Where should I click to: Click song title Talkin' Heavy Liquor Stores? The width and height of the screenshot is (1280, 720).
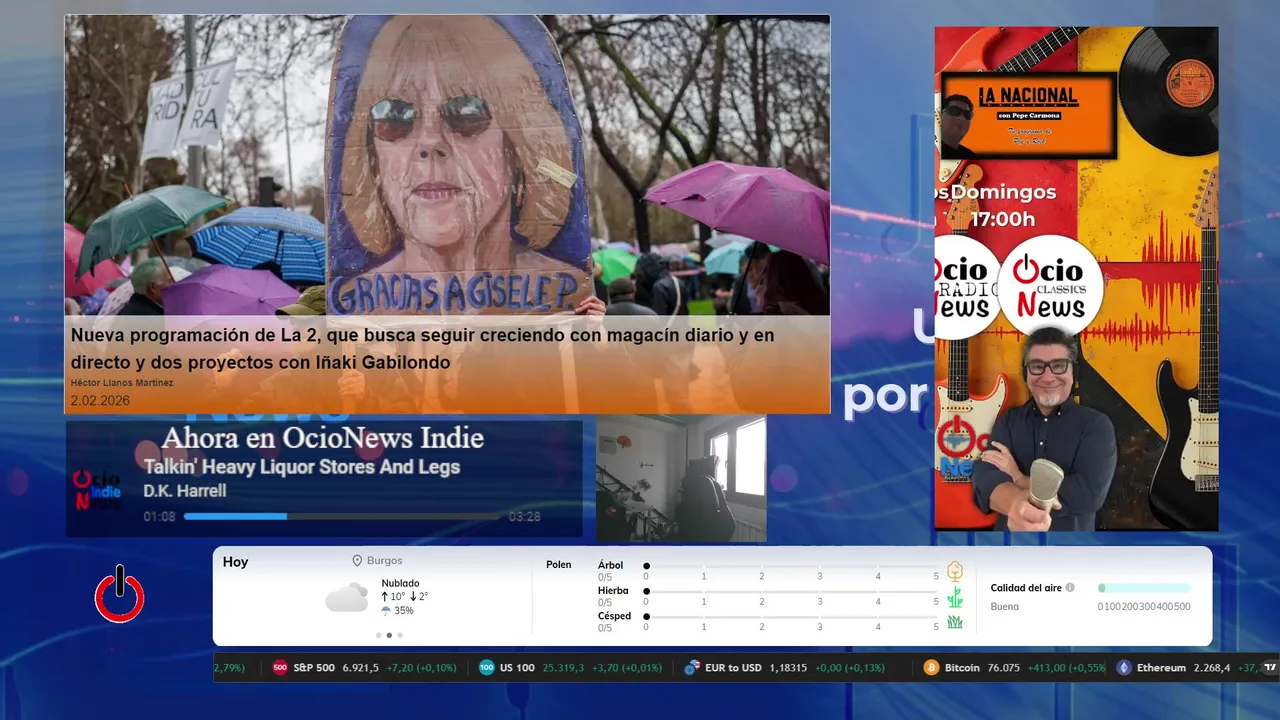coord(302,467)
